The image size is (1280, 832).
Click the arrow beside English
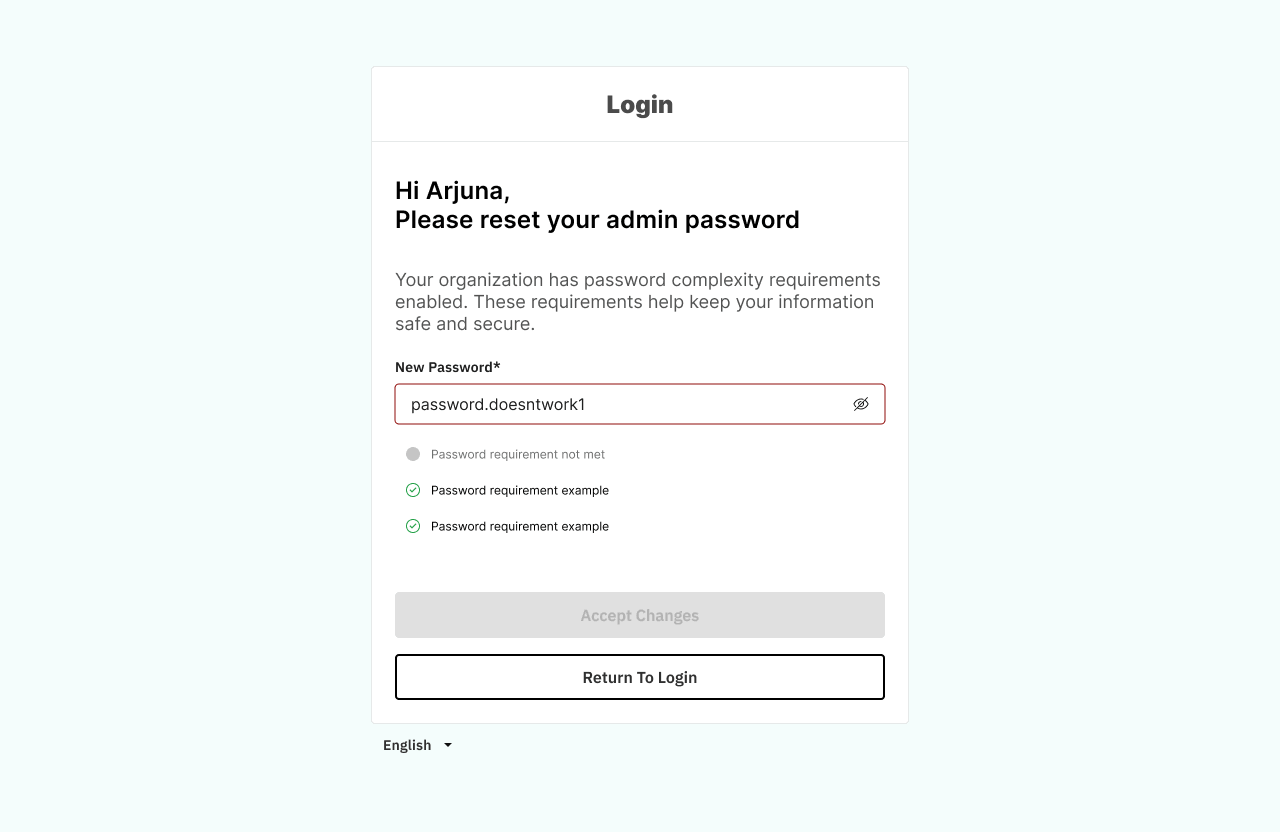(x=448, y=745)
